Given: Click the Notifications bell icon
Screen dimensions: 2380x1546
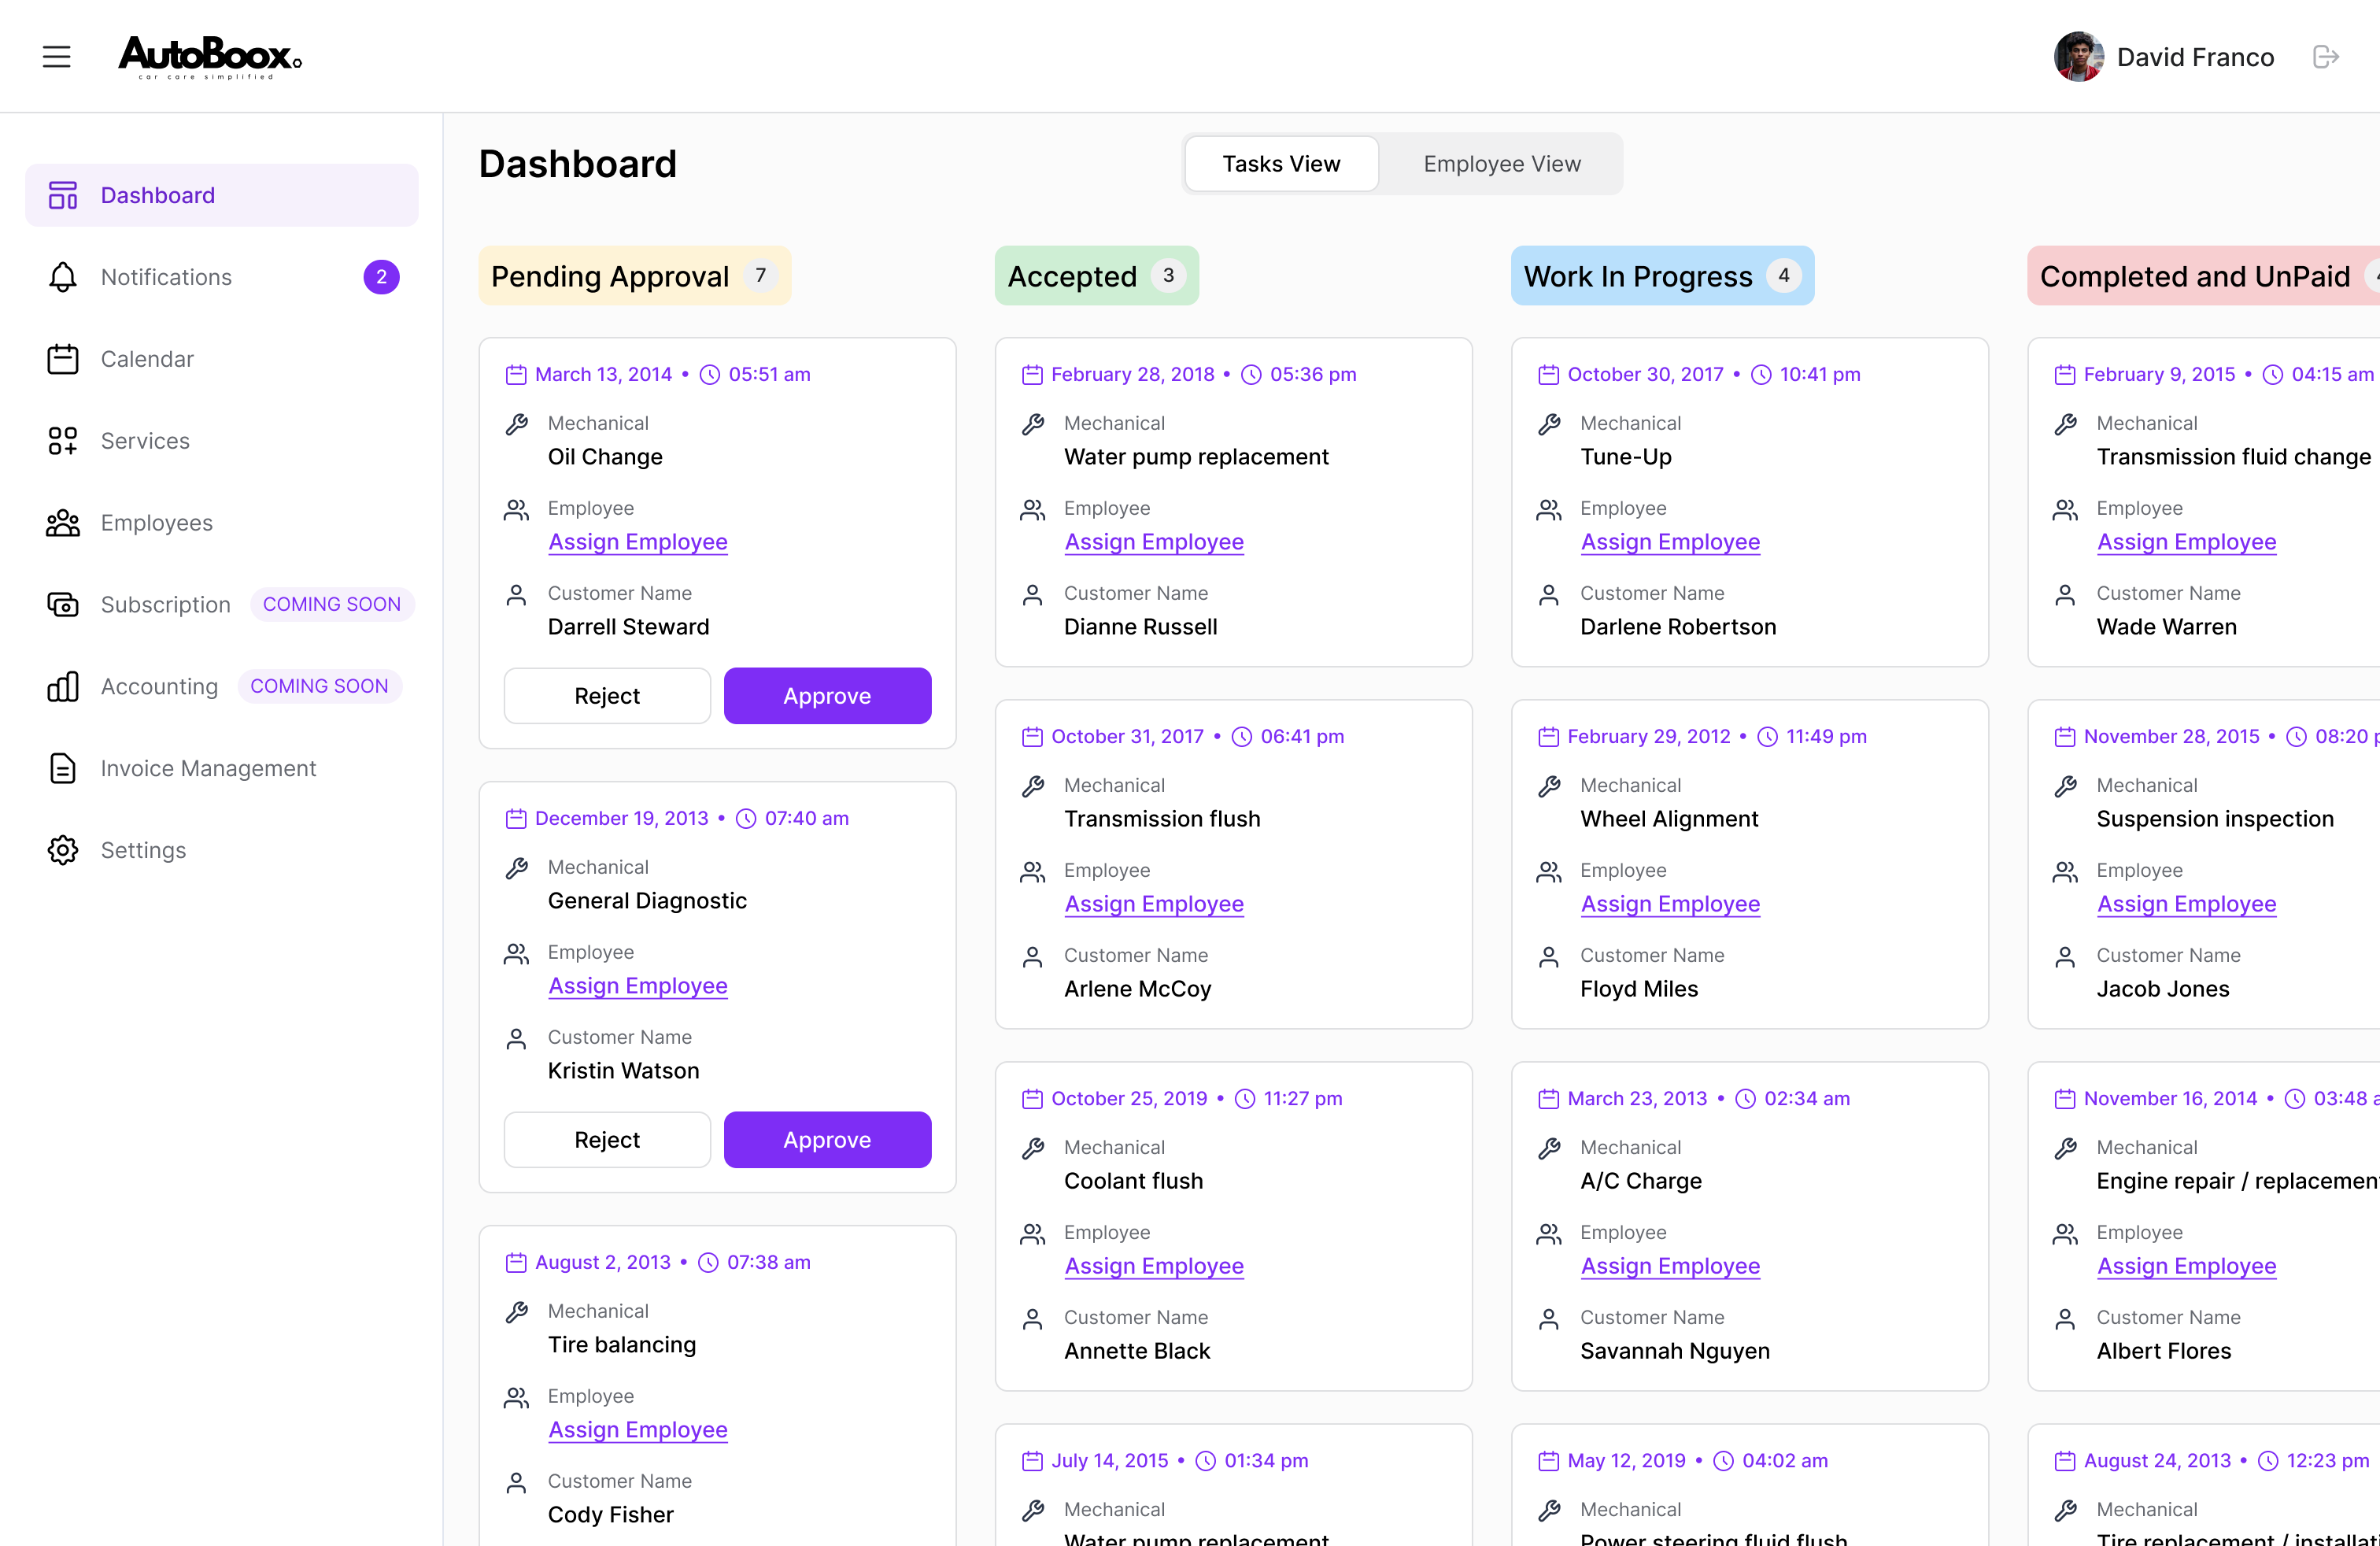Looking at the screenshot, I should [x=63, y=277].
